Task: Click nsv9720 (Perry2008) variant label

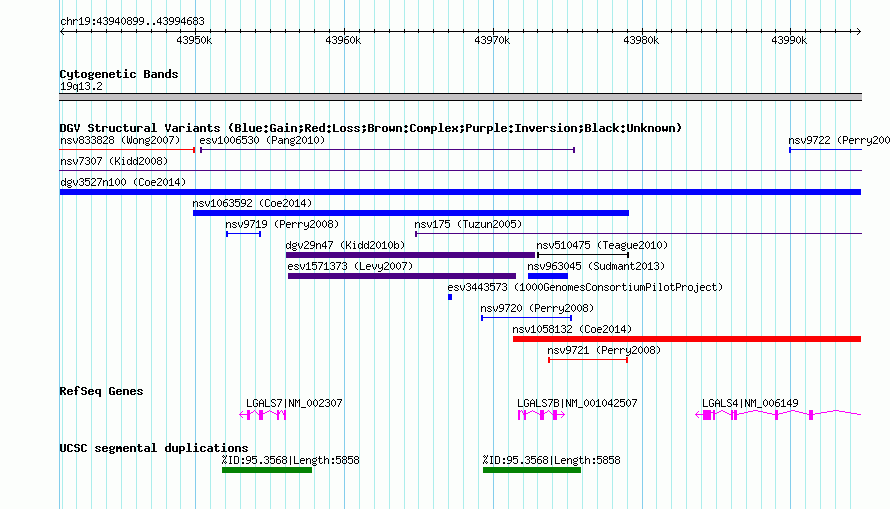Action: point(537,308)
